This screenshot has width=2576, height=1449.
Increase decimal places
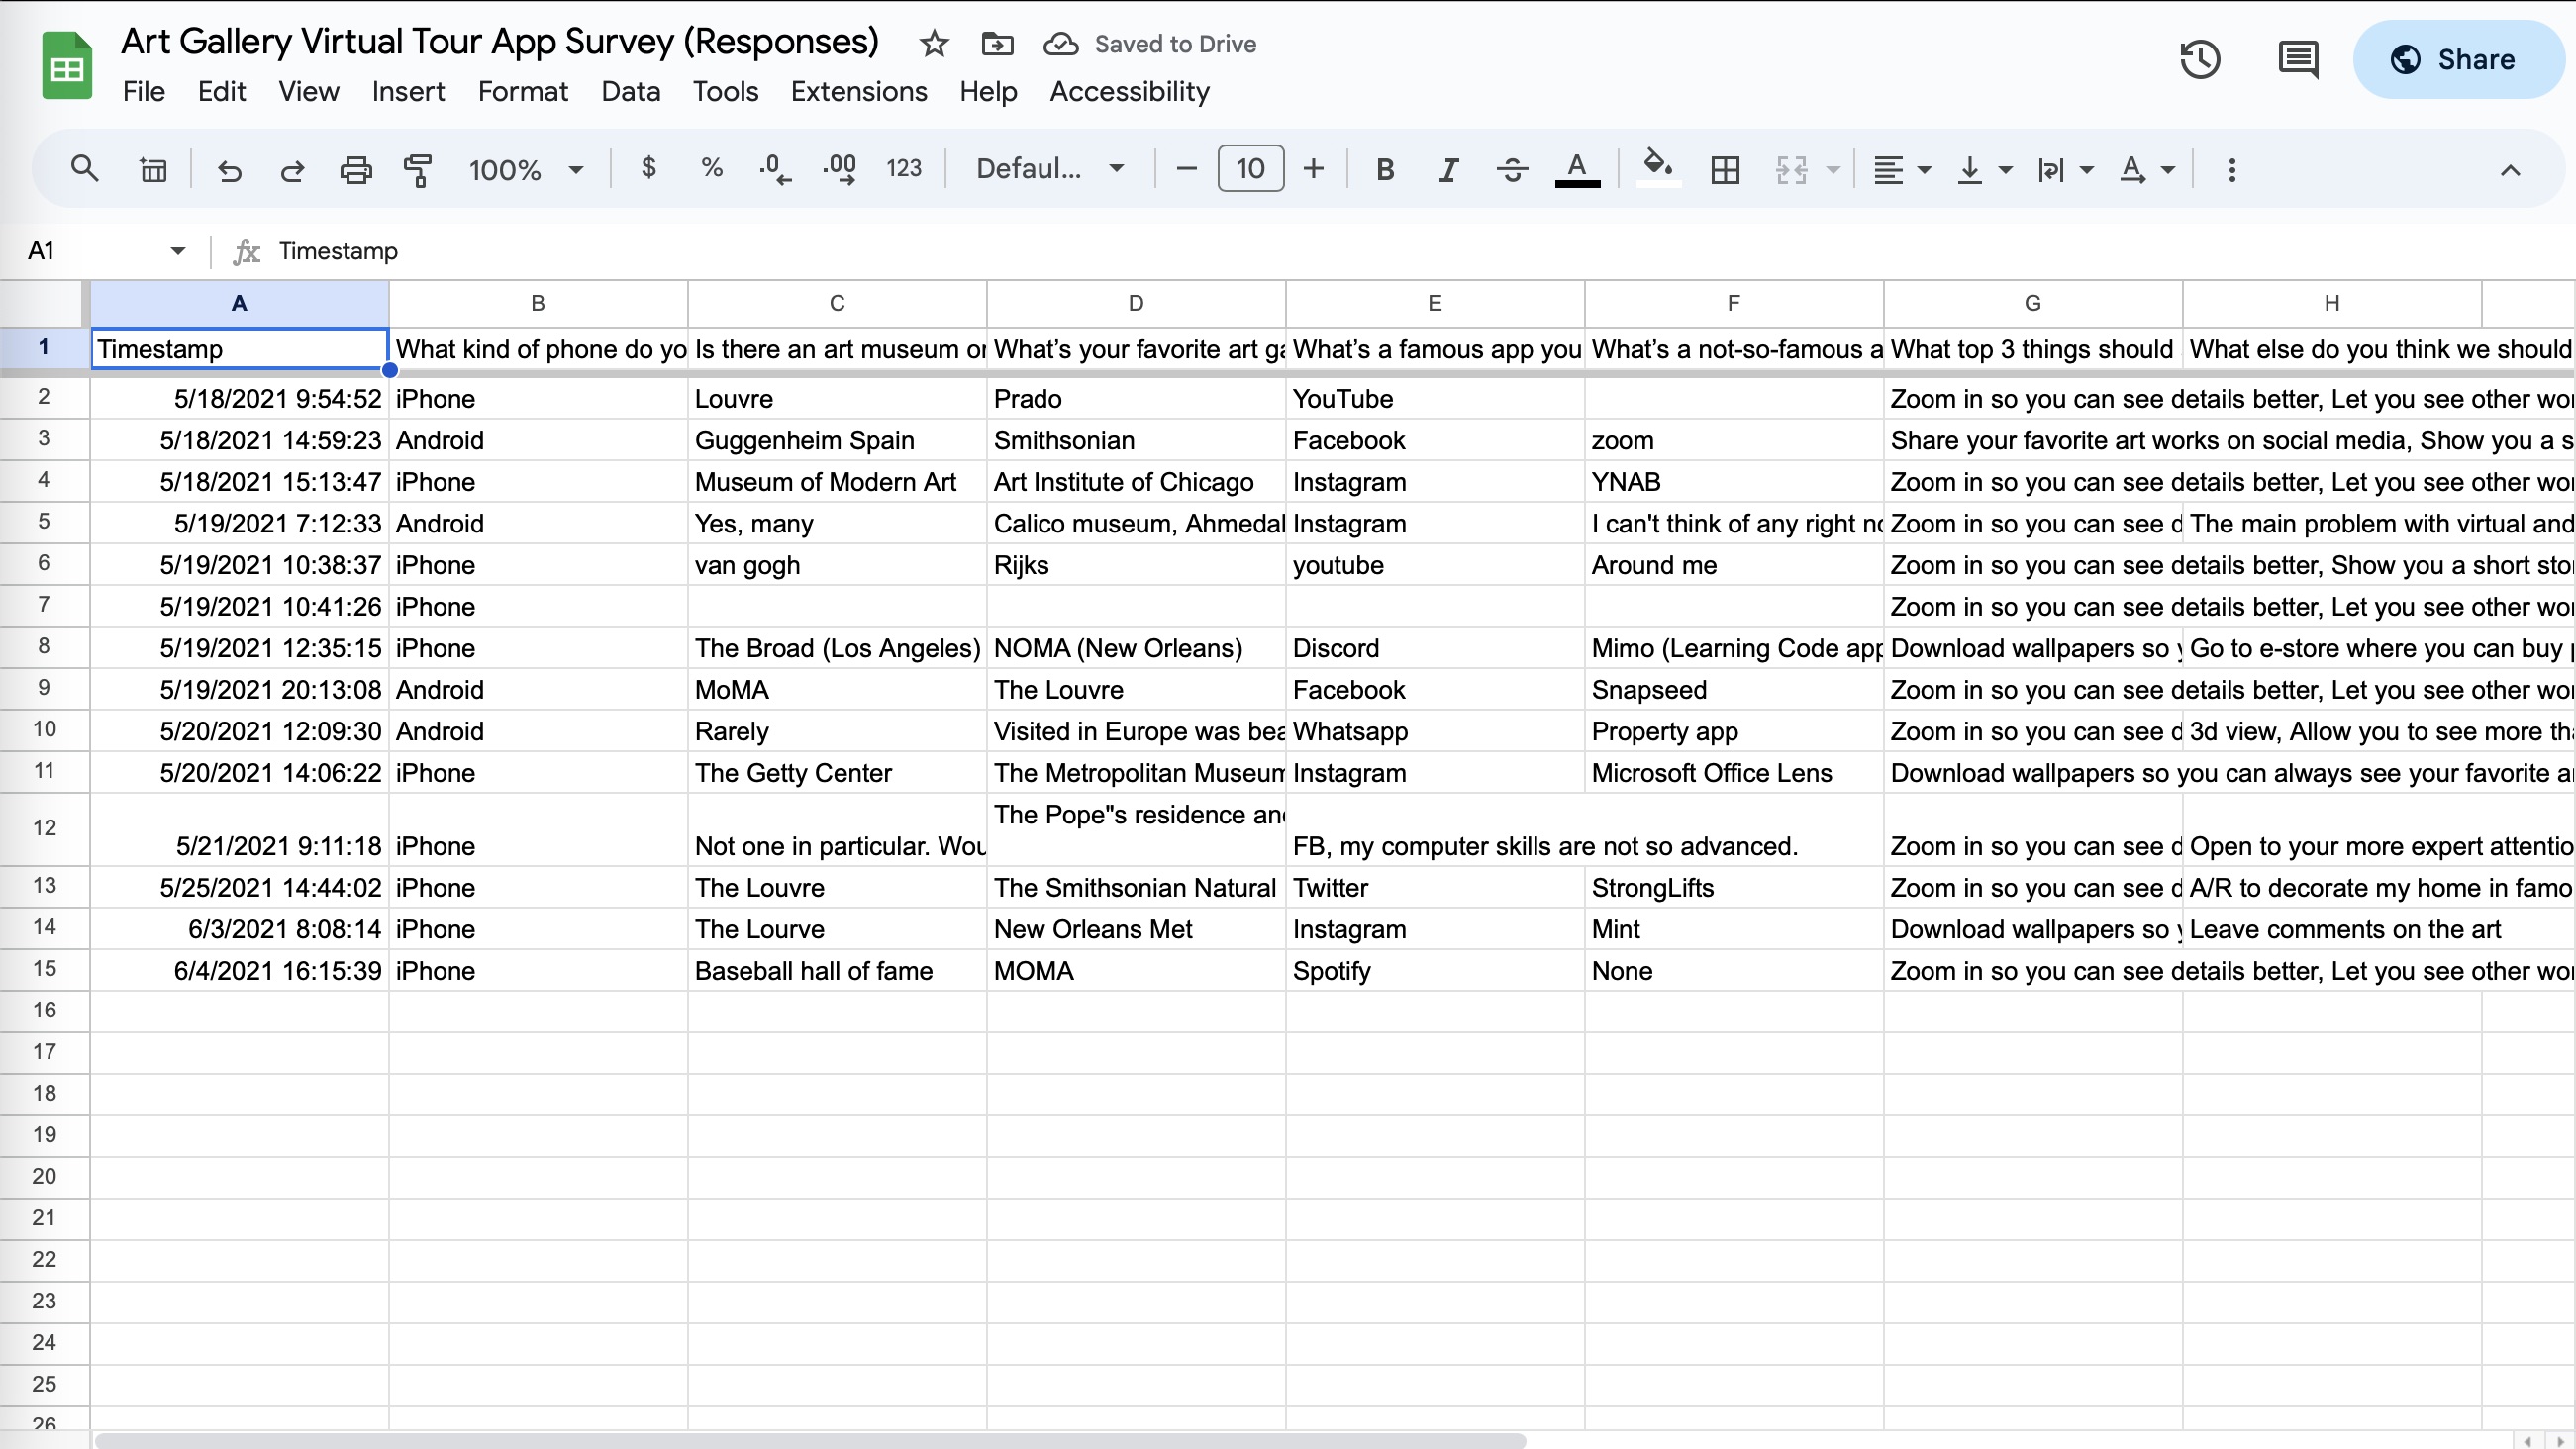tap(839, 169)
